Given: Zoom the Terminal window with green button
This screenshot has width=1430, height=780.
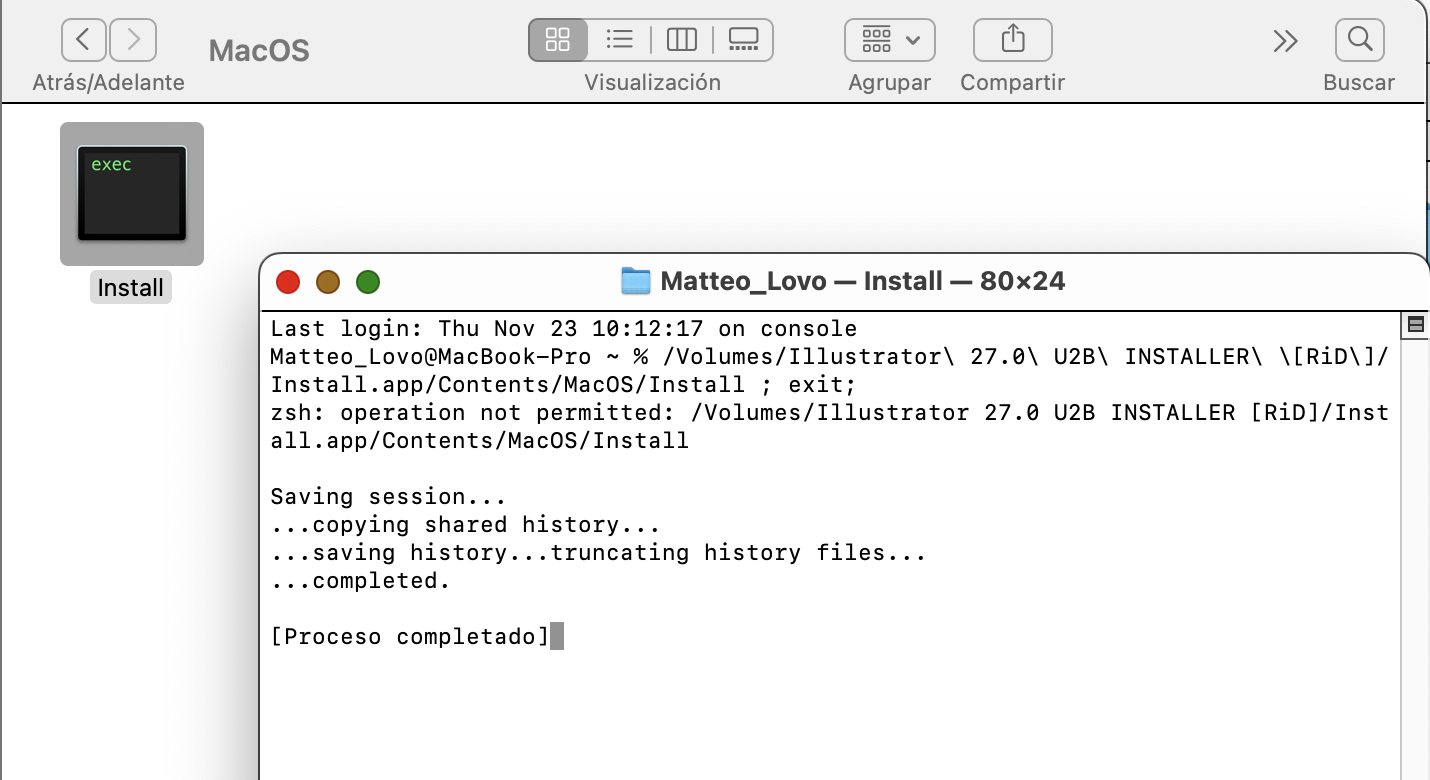Looking at the screenshot, I should [368, 282].
